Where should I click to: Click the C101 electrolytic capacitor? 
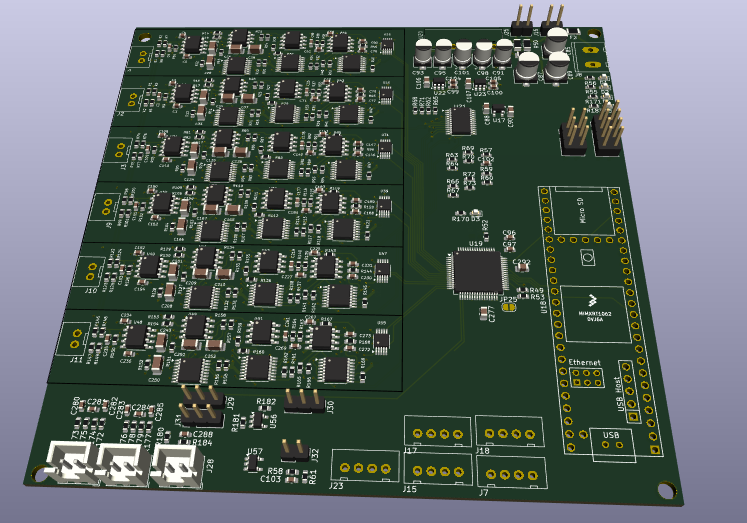463,54
